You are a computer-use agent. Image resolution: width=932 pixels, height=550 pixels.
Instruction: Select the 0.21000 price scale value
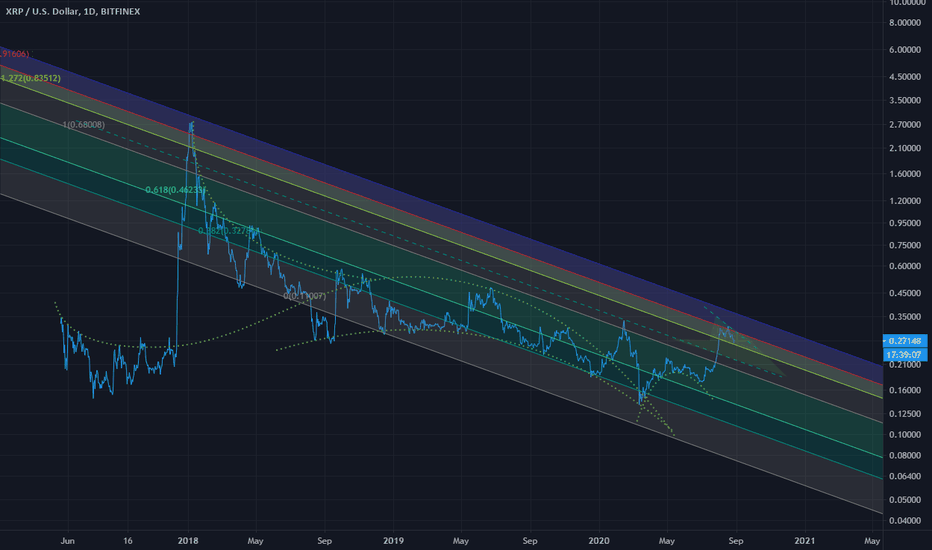pos(905,364)
